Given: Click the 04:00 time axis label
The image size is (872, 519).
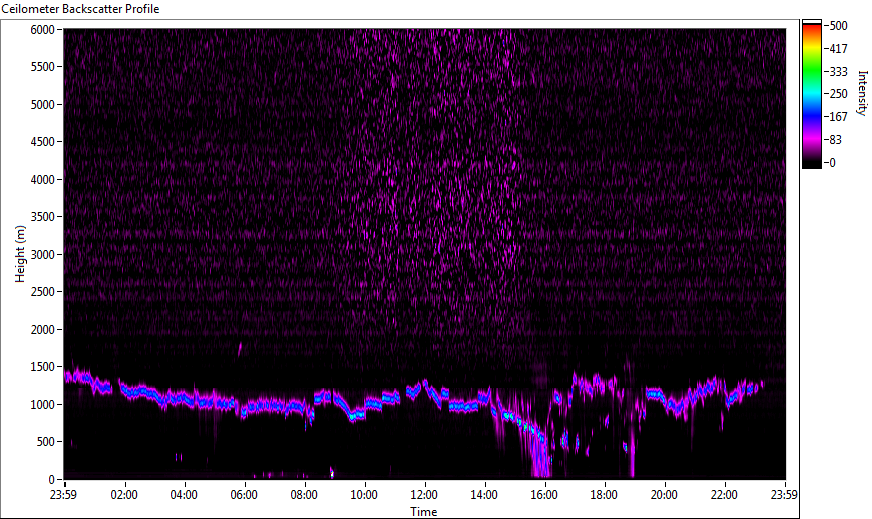Looking at the screenshot, I should point(184,495).
